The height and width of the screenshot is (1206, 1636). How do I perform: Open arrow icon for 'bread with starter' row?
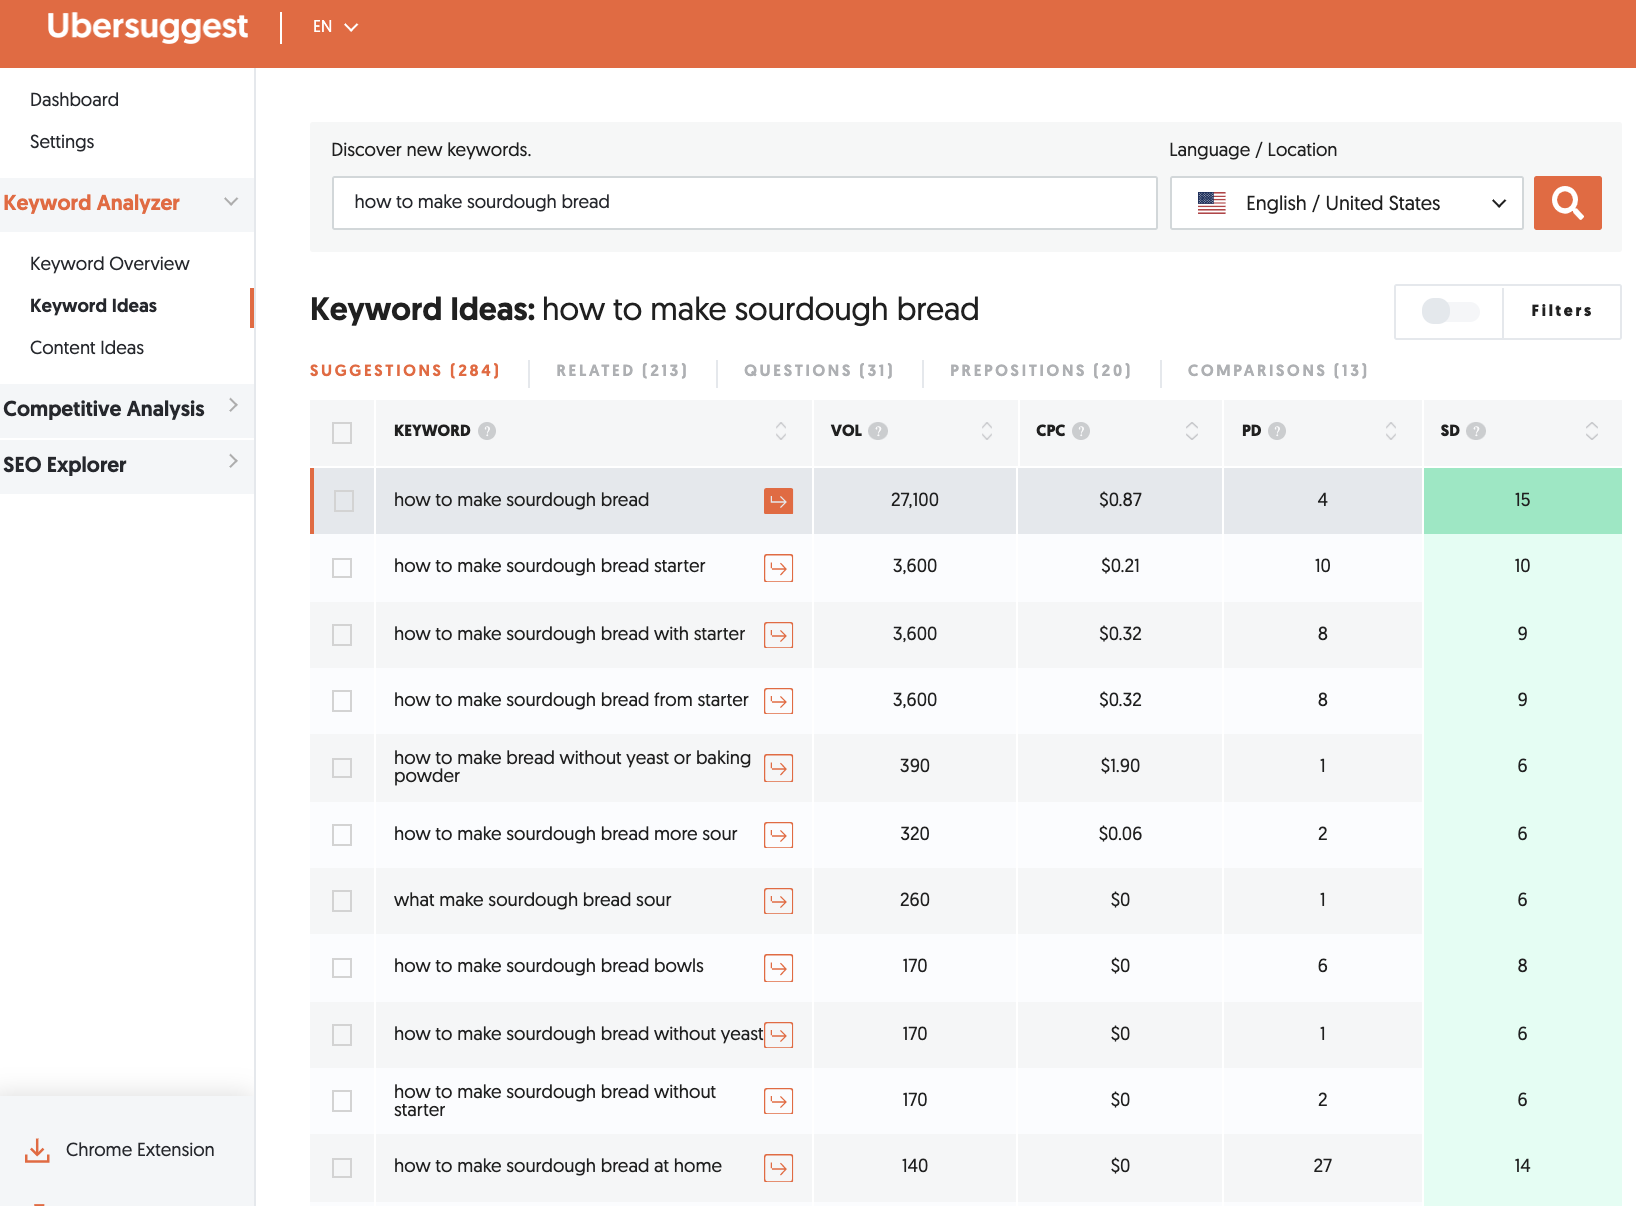(x=778, y=635)
